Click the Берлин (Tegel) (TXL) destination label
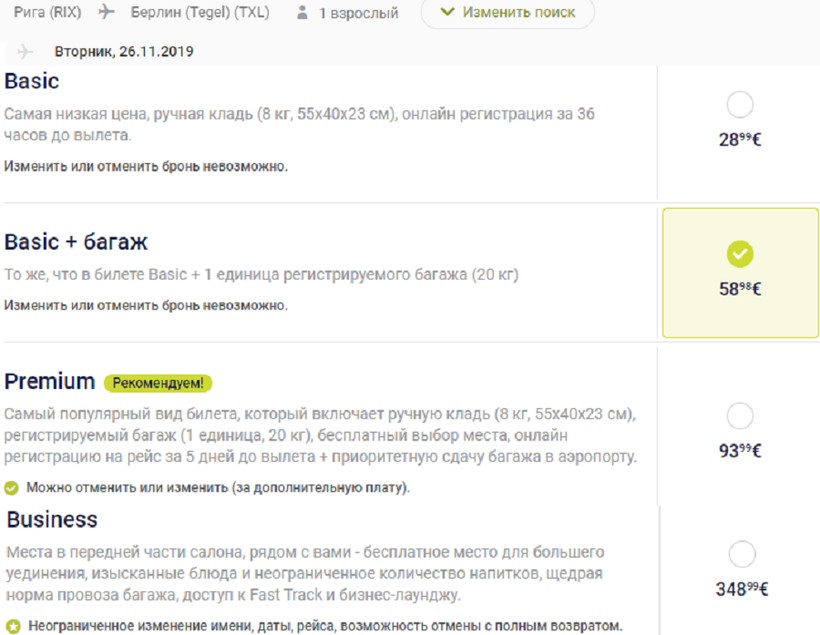The image size is (820, 635). tap(200, 13)
